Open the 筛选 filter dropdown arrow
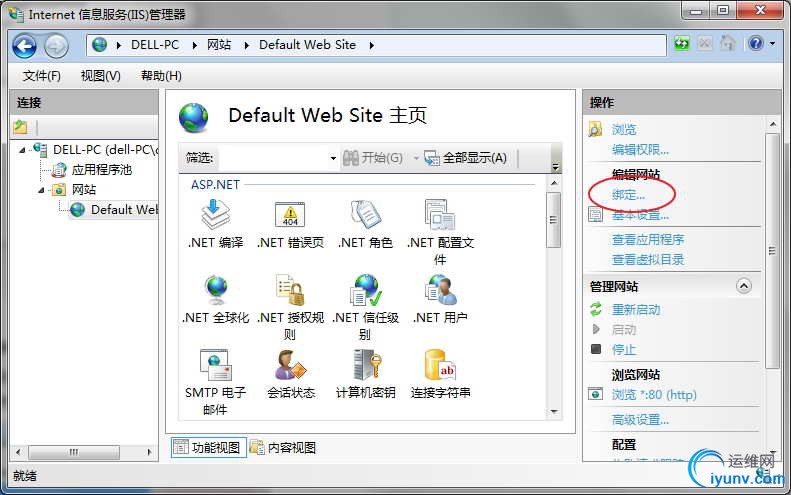Viewport: 791px width, 495px height. click(x=333, y=158)
